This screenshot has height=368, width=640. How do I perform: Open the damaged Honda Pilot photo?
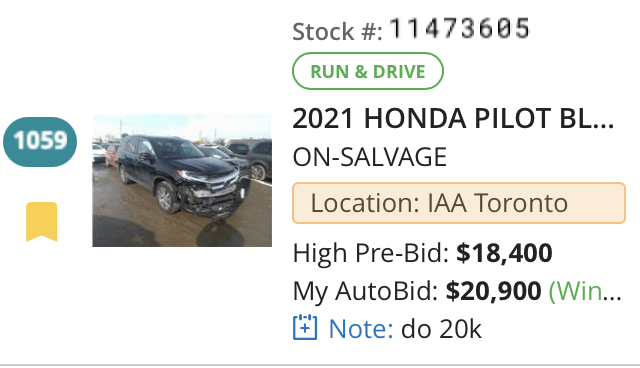click(x=182, y=180)
